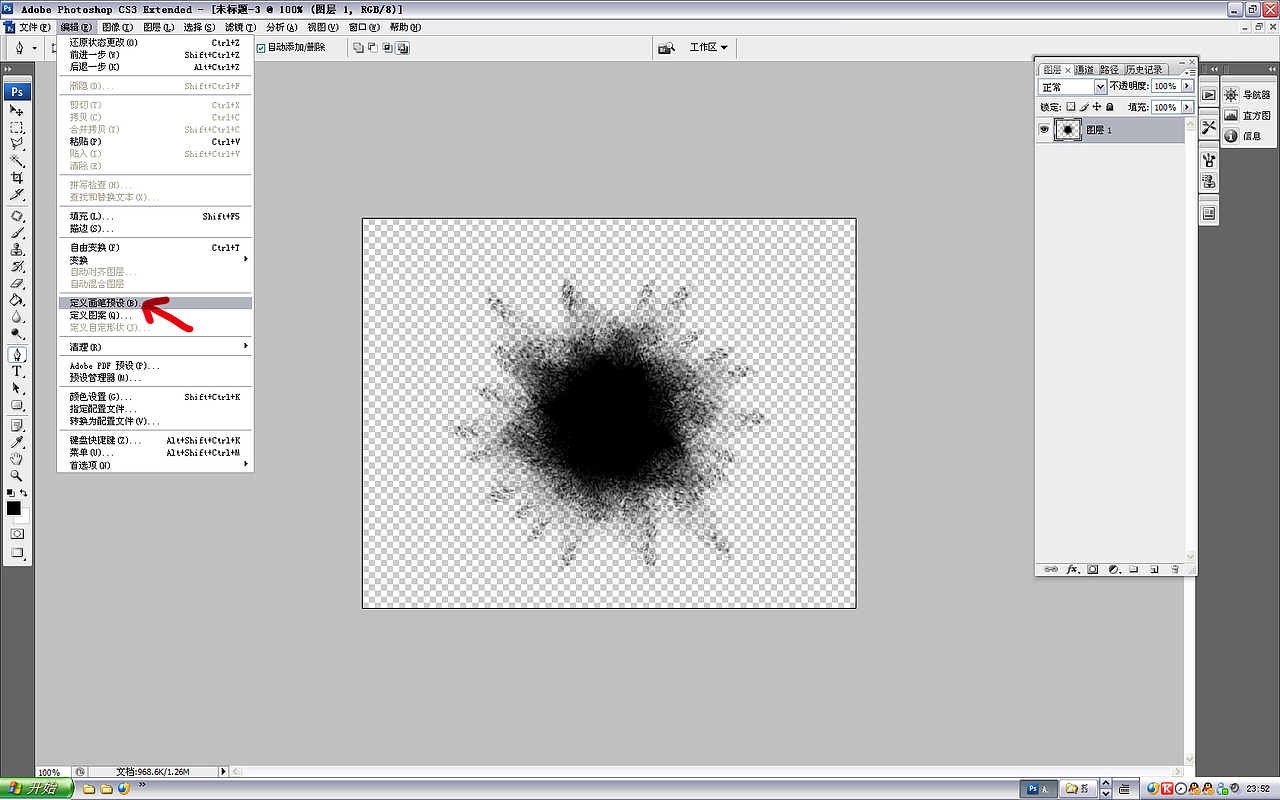The image size is (1280, 800).
Task: Open the 滤镜 menu
Action: 239,27
